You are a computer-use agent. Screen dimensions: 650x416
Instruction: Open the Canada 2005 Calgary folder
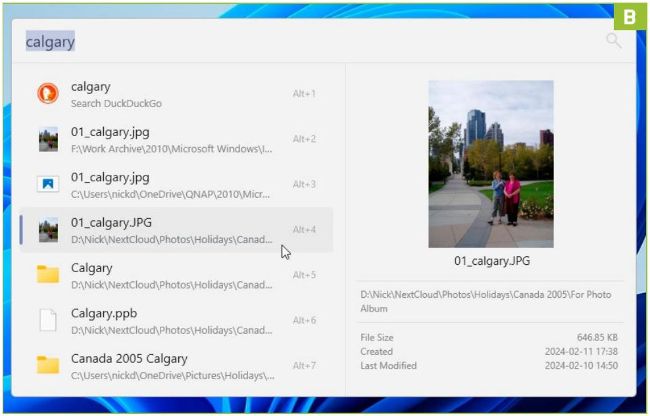176,366
